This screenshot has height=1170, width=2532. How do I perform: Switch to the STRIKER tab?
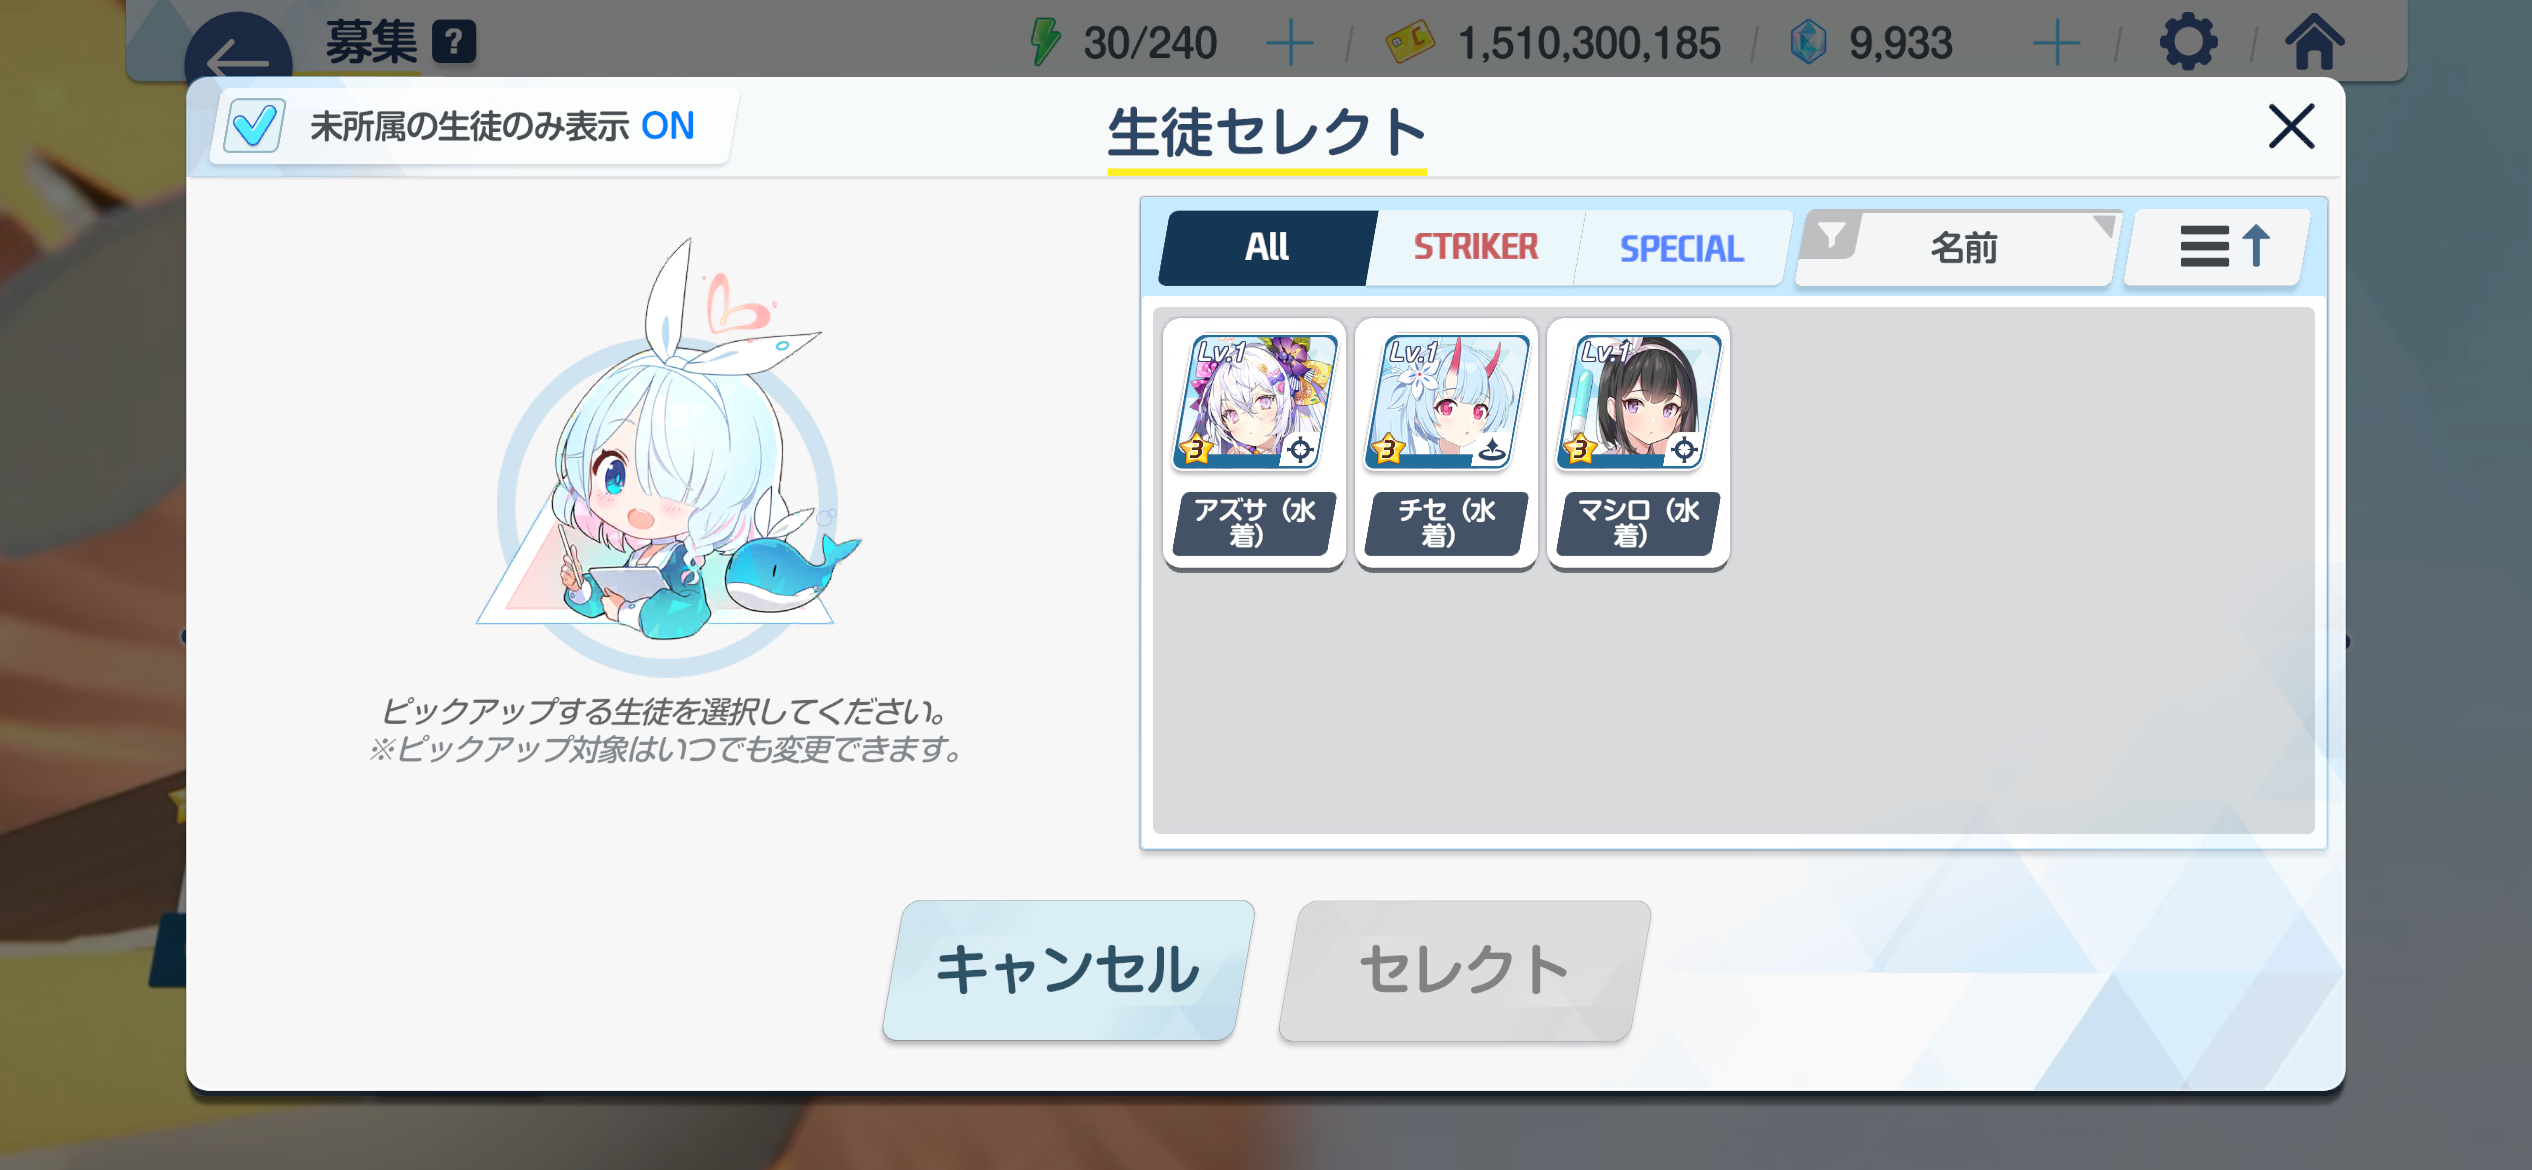pyautogui.click(x=1475, y=247)
